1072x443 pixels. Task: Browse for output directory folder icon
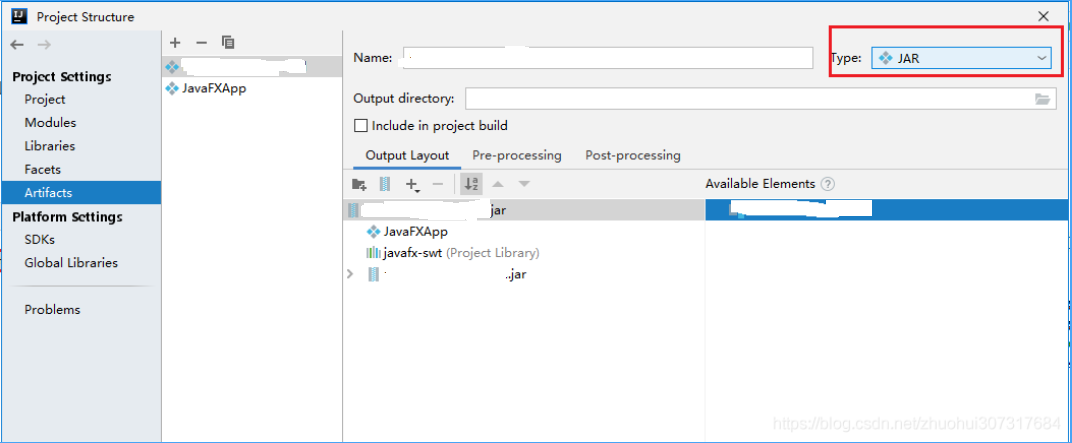1042,98
